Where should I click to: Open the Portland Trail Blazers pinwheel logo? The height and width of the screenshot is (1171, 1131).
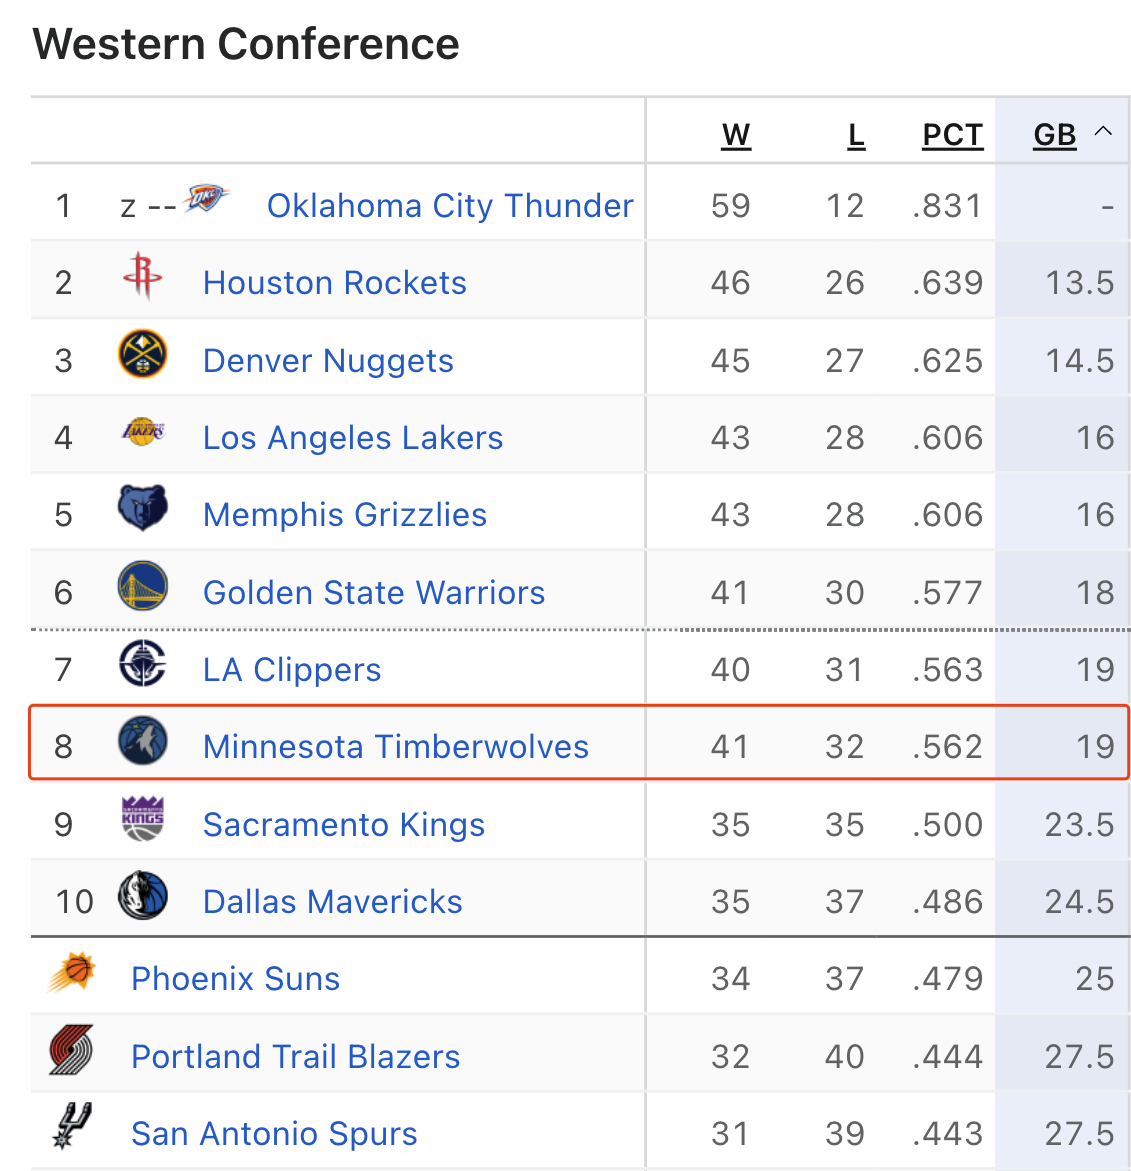[72, 1050]
